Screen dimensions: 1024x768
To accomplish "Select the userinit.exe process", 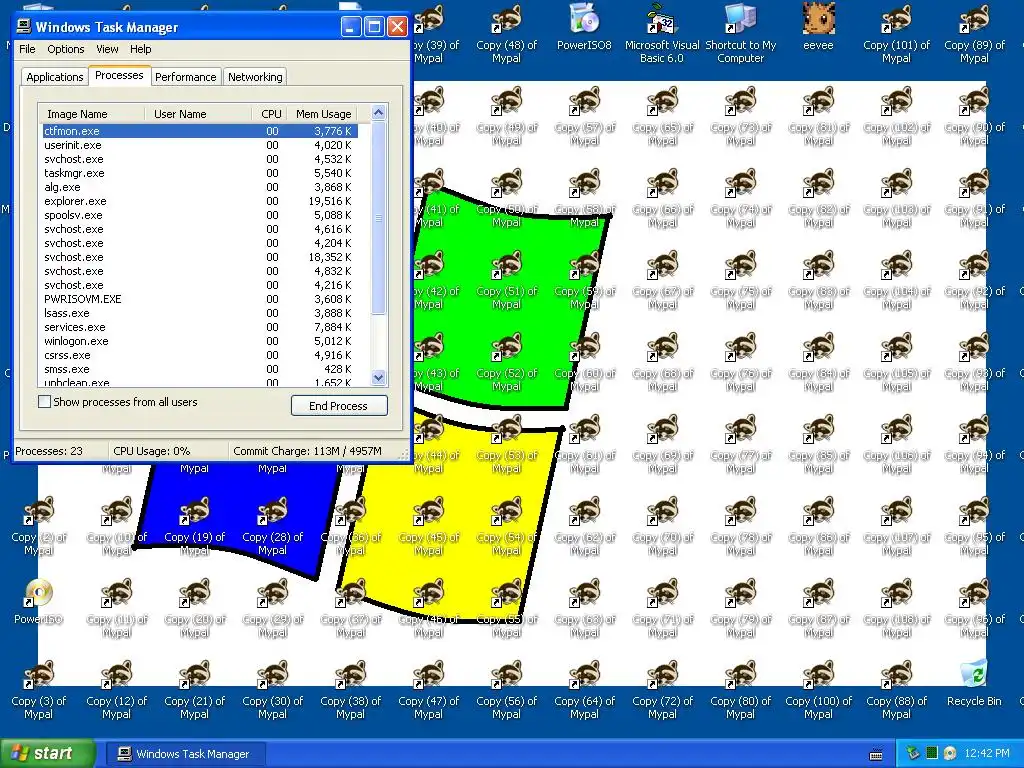I will (x=200, y=145).
